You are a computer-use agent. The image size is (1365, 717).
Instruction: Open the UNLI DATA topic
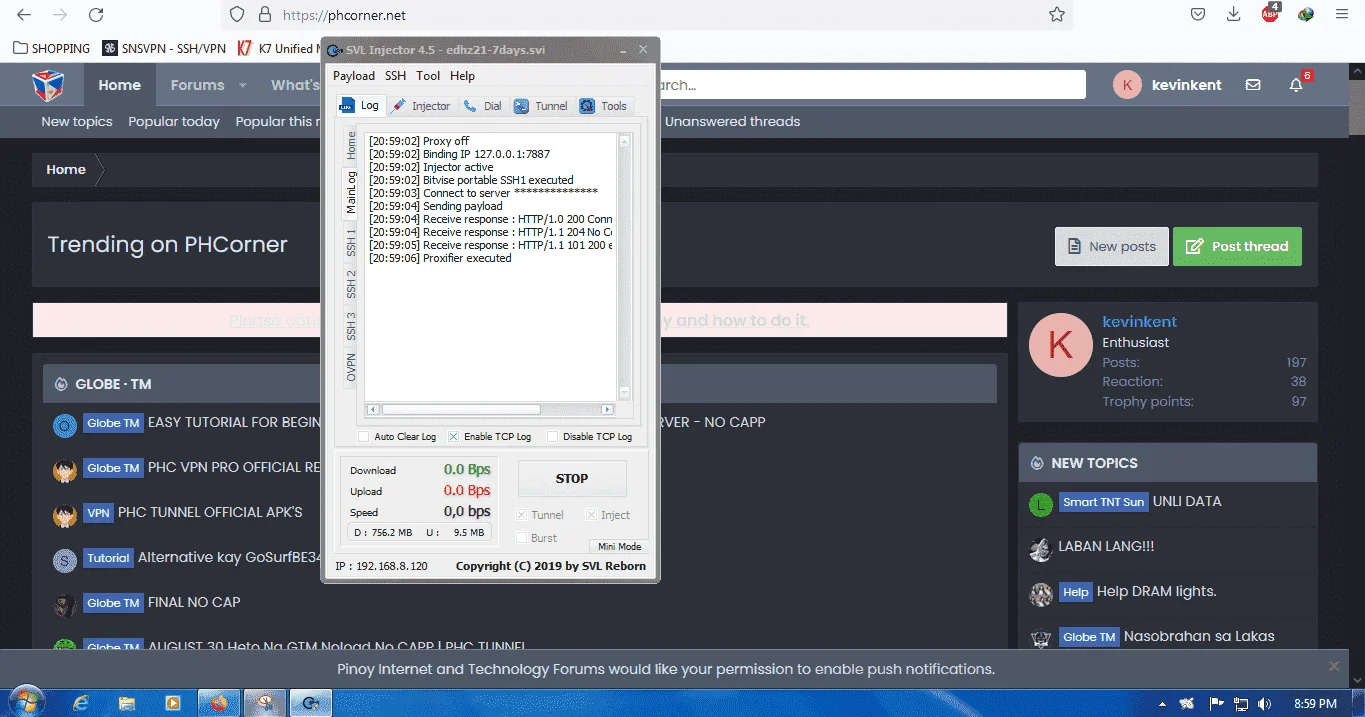tap(1187, 501)
